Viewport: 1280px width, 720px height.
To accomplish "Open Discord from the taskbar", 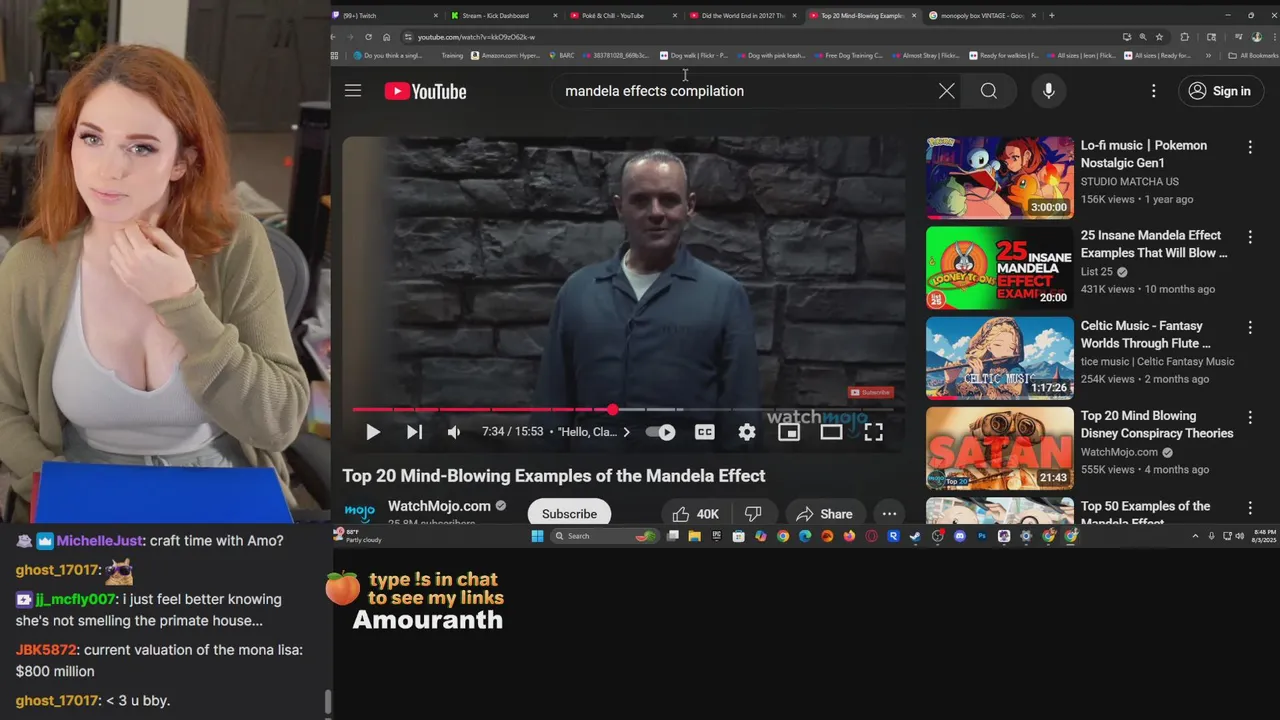I will (960, 536).
